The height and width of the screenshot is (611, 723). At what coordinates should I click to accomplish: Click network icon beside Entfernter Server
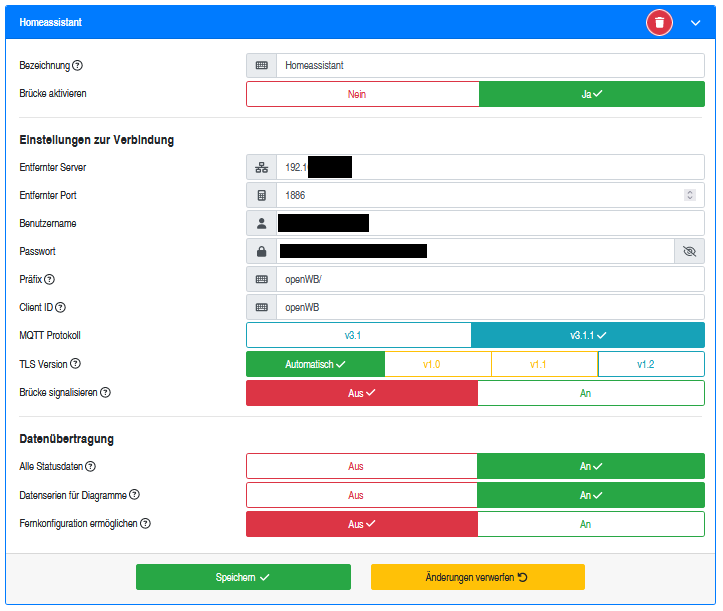click(x=261, y=167)
